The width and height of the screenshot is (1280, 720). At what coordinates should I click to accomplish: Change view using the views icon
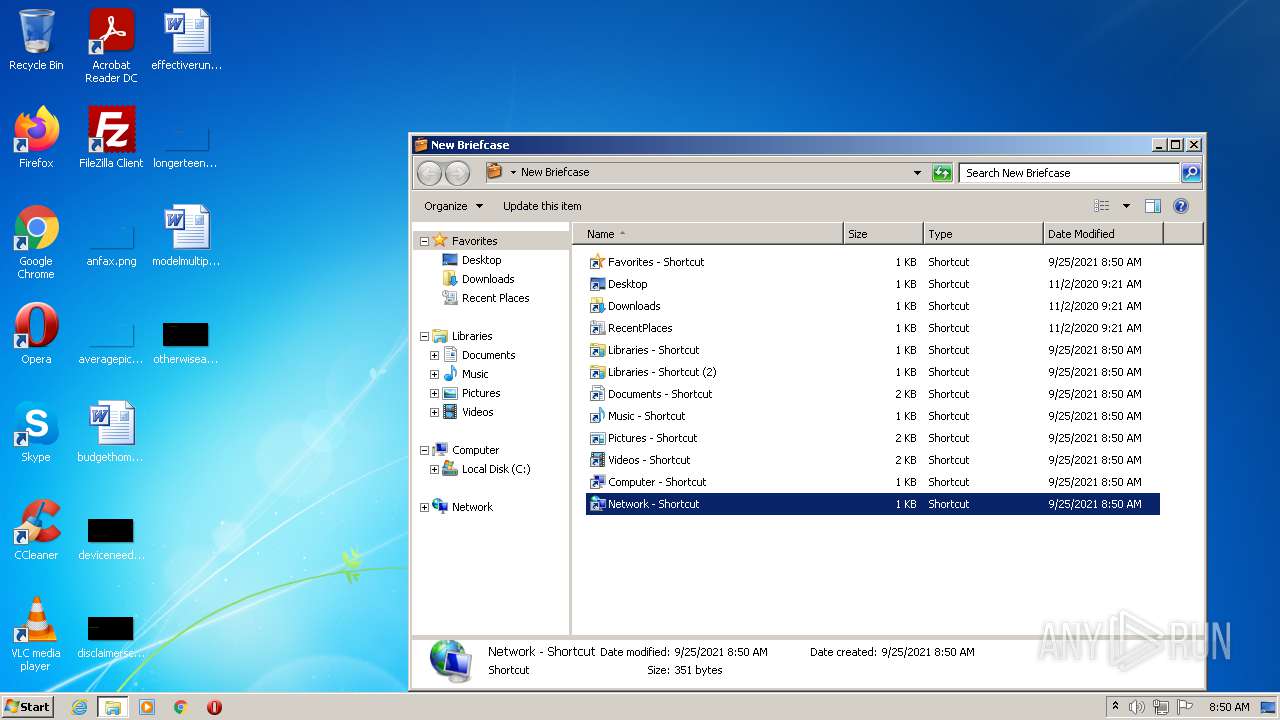click(1102, 206)
